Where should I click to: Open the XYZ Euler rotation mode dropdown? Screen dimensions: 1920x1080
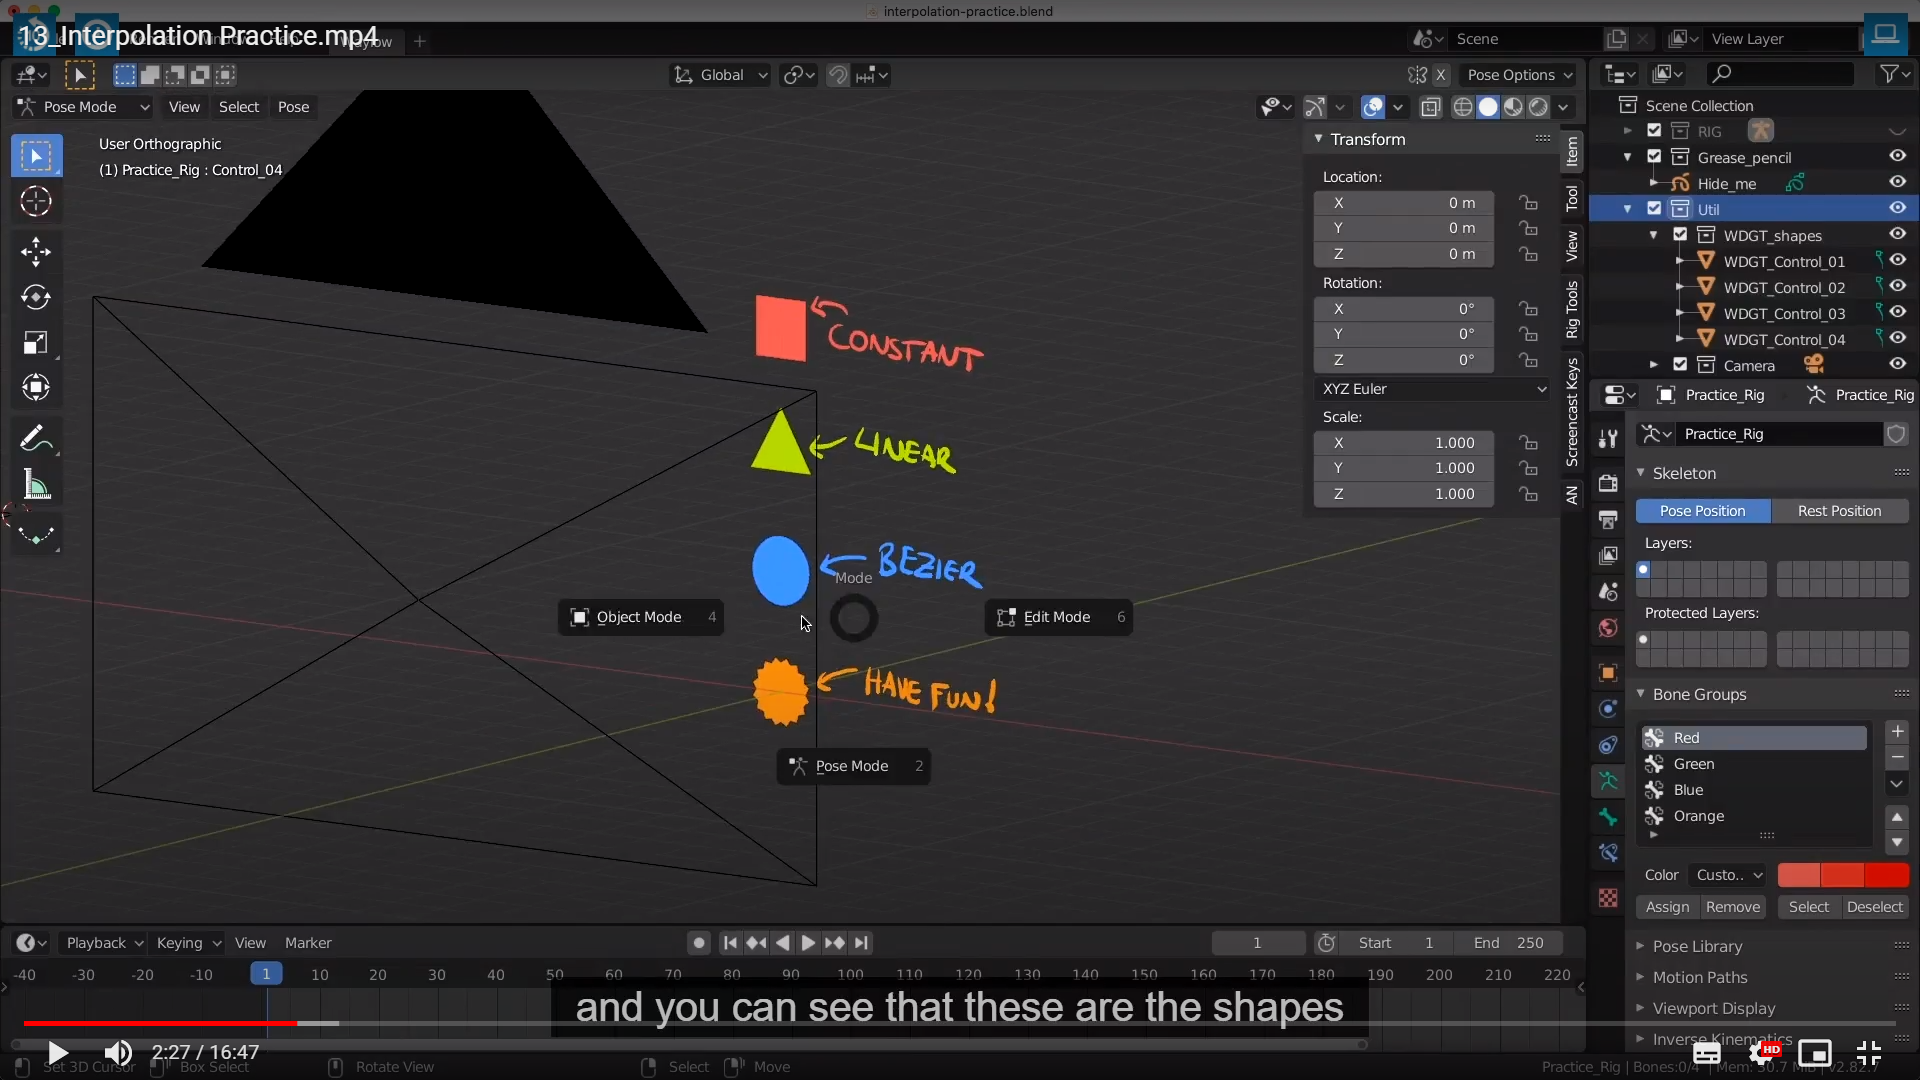[1432, 389]
